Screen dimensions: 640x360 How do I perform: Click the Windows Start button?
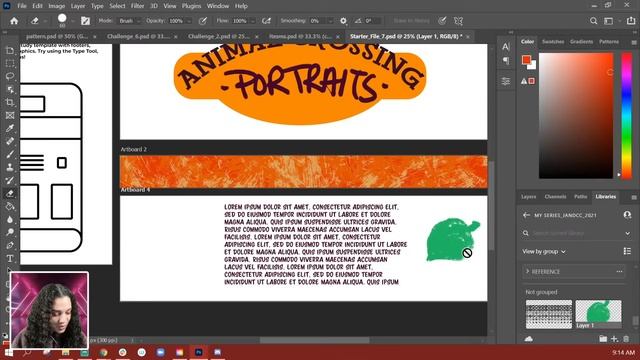point(9,353)
